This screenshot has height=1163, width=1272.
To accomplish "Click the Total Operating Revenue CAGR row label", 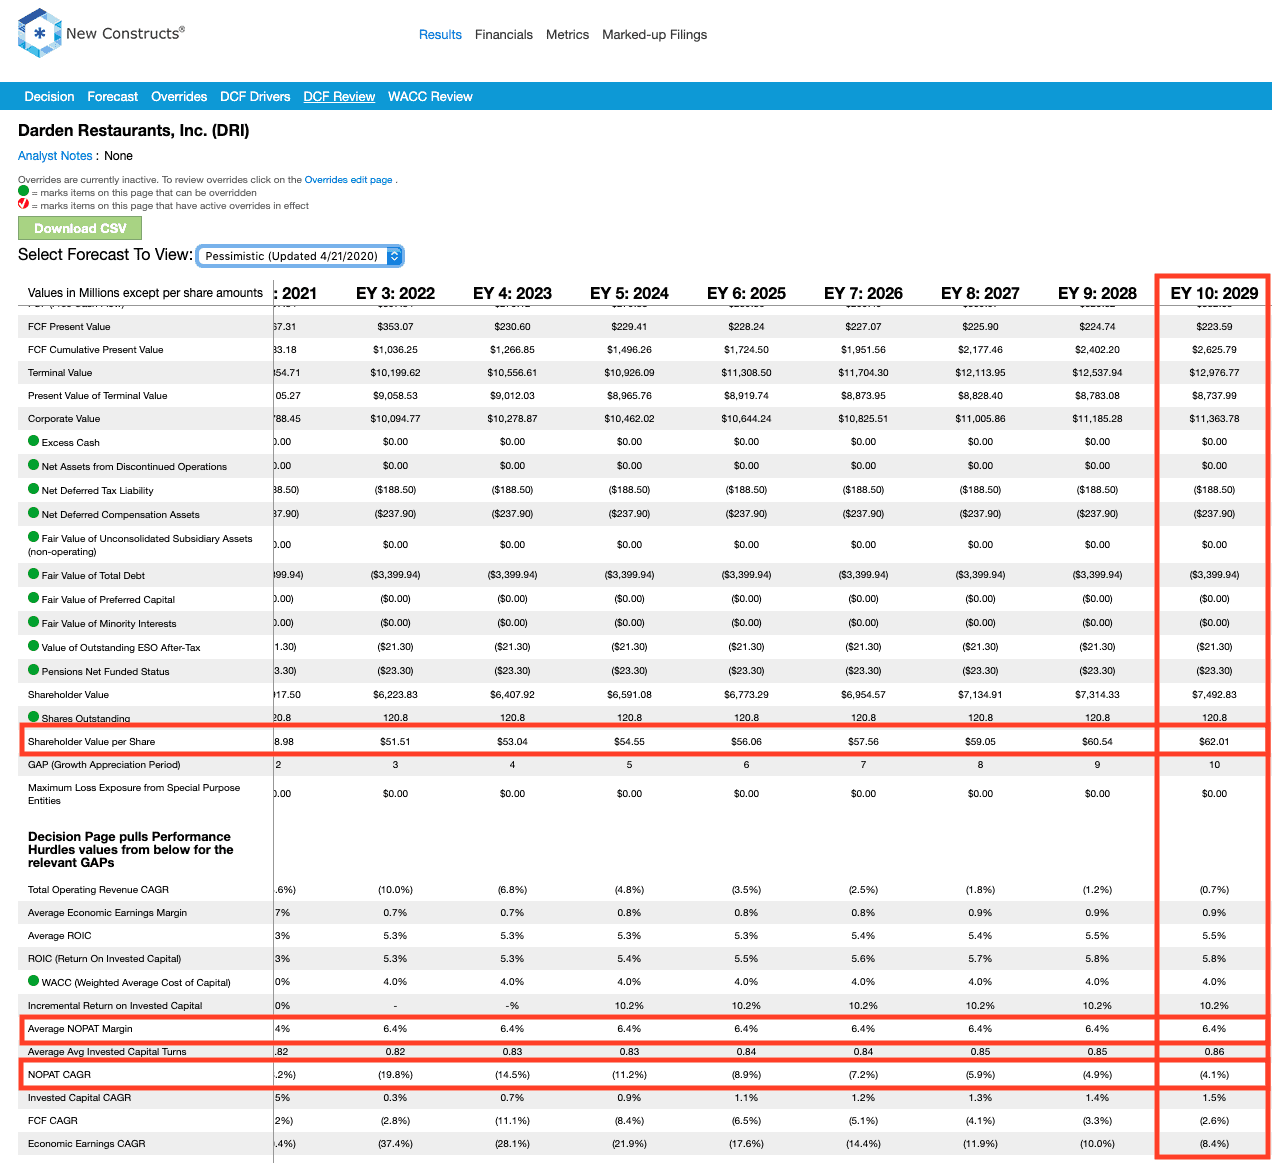I will [x=98, y=890].
